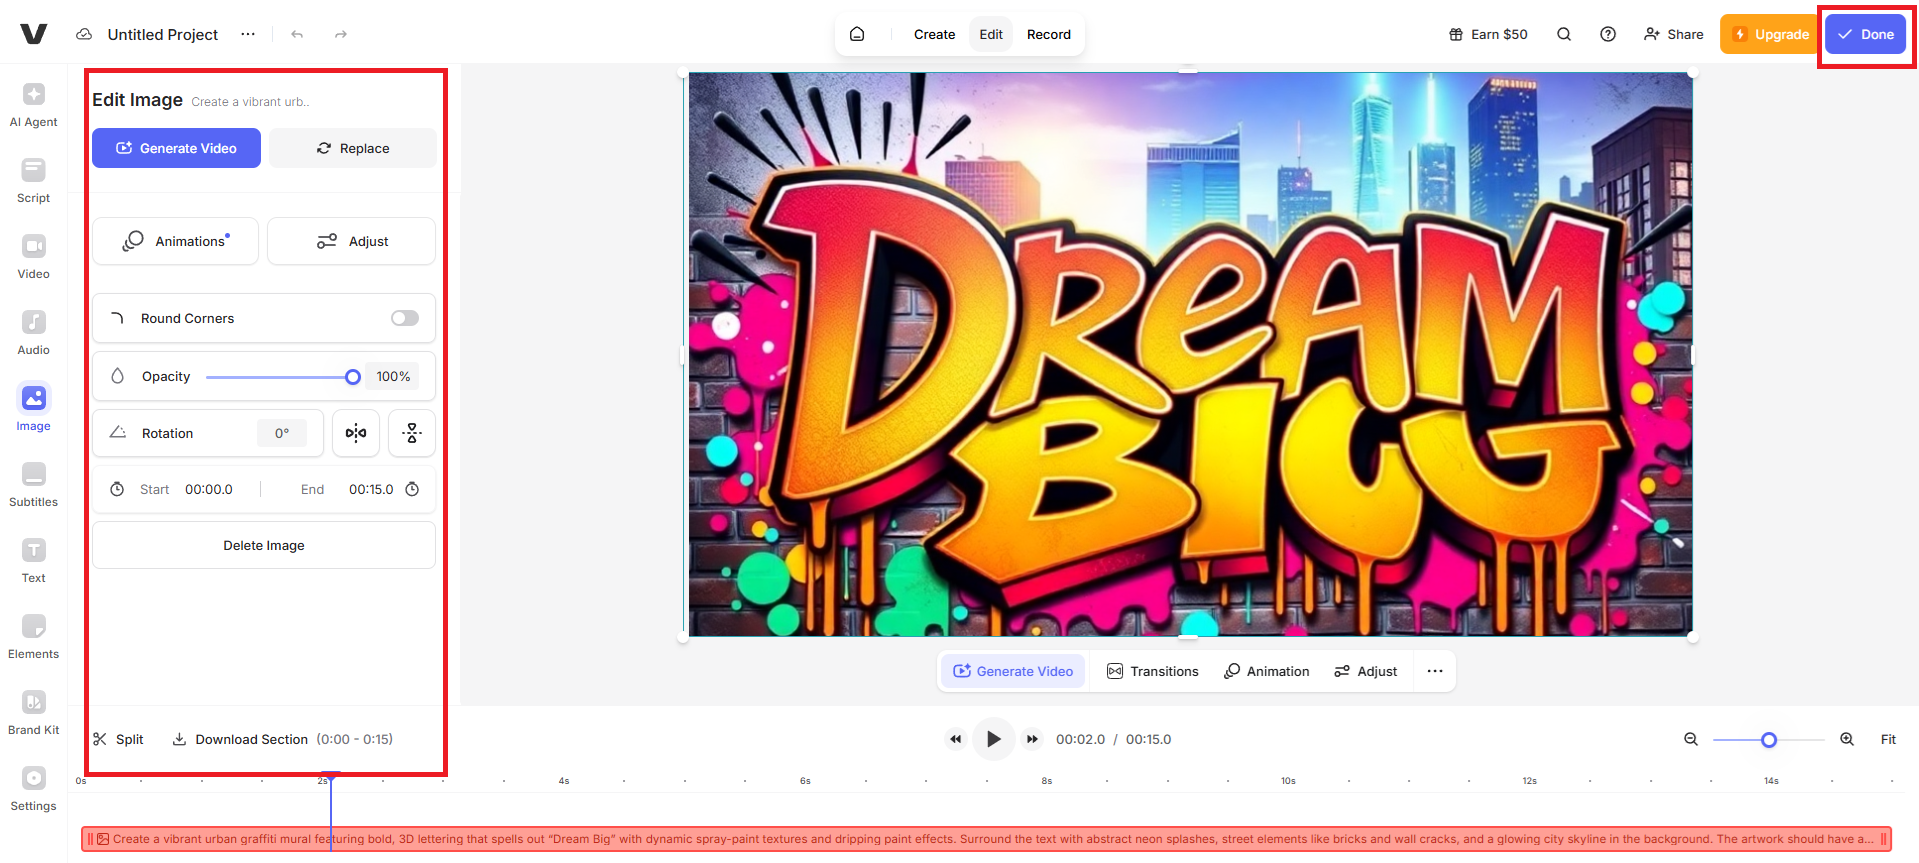Viewport: 1919px width, 863px height.
Task: Click the Done button
Action: (1866, 34)
